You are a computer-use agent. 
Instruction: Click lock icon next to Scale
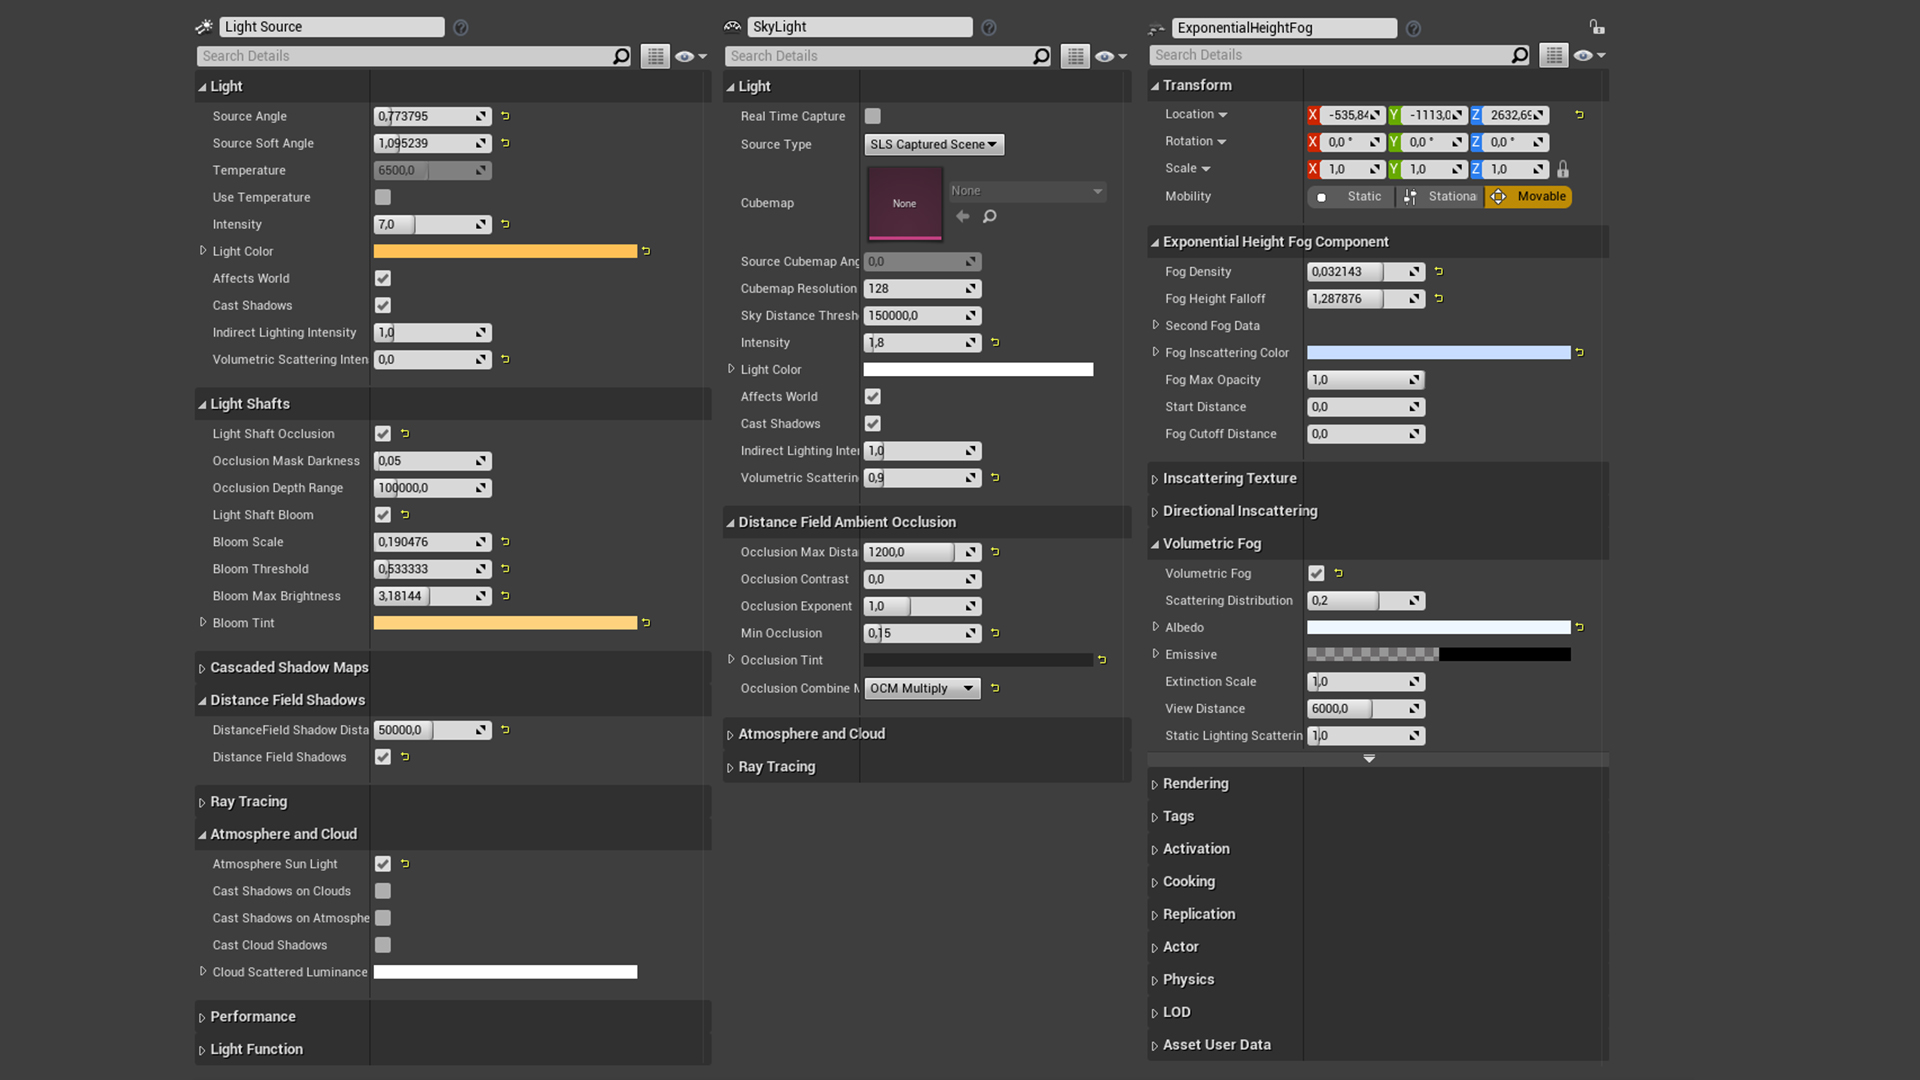1563,169
